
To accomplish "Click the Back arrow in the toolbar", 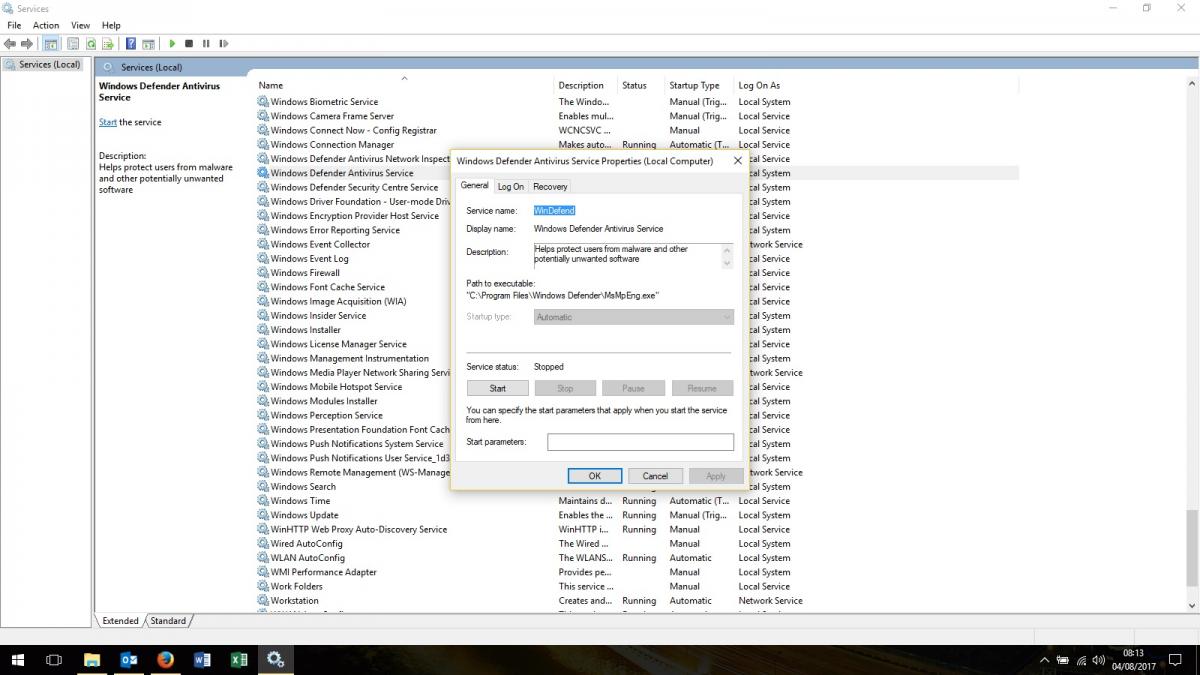I will coord(10,44).
